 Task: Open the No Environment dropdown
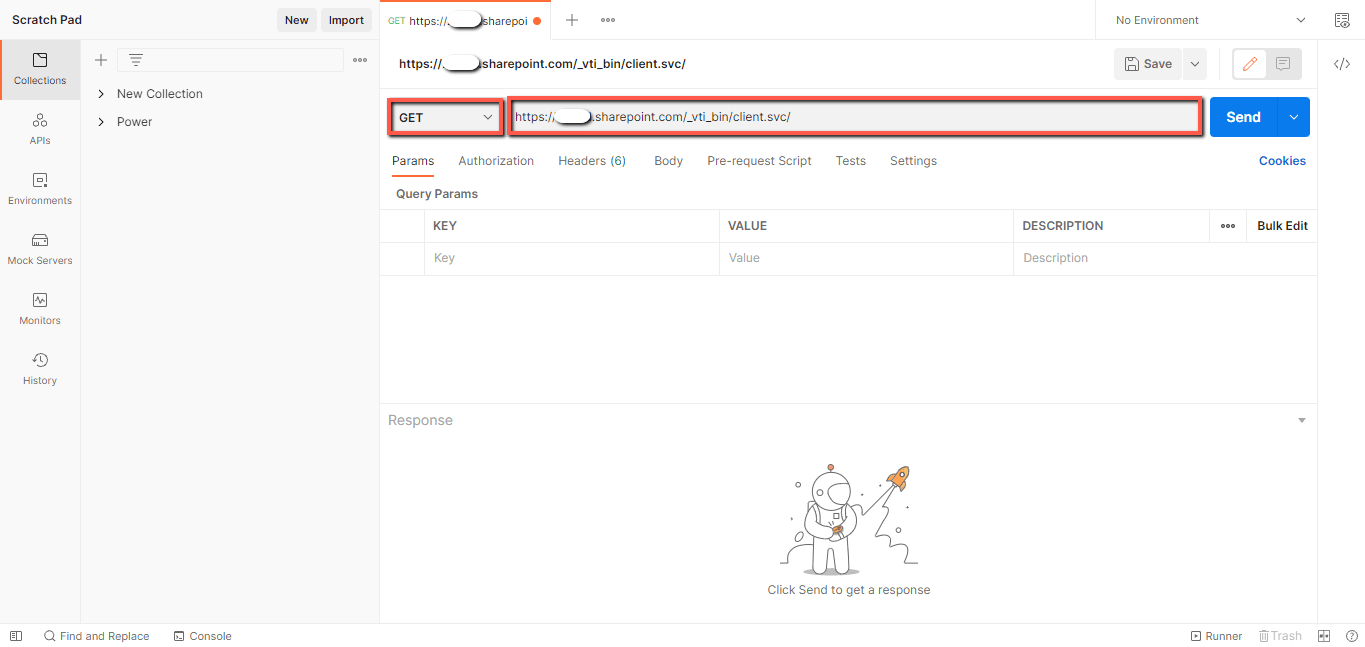(1210, 20)
